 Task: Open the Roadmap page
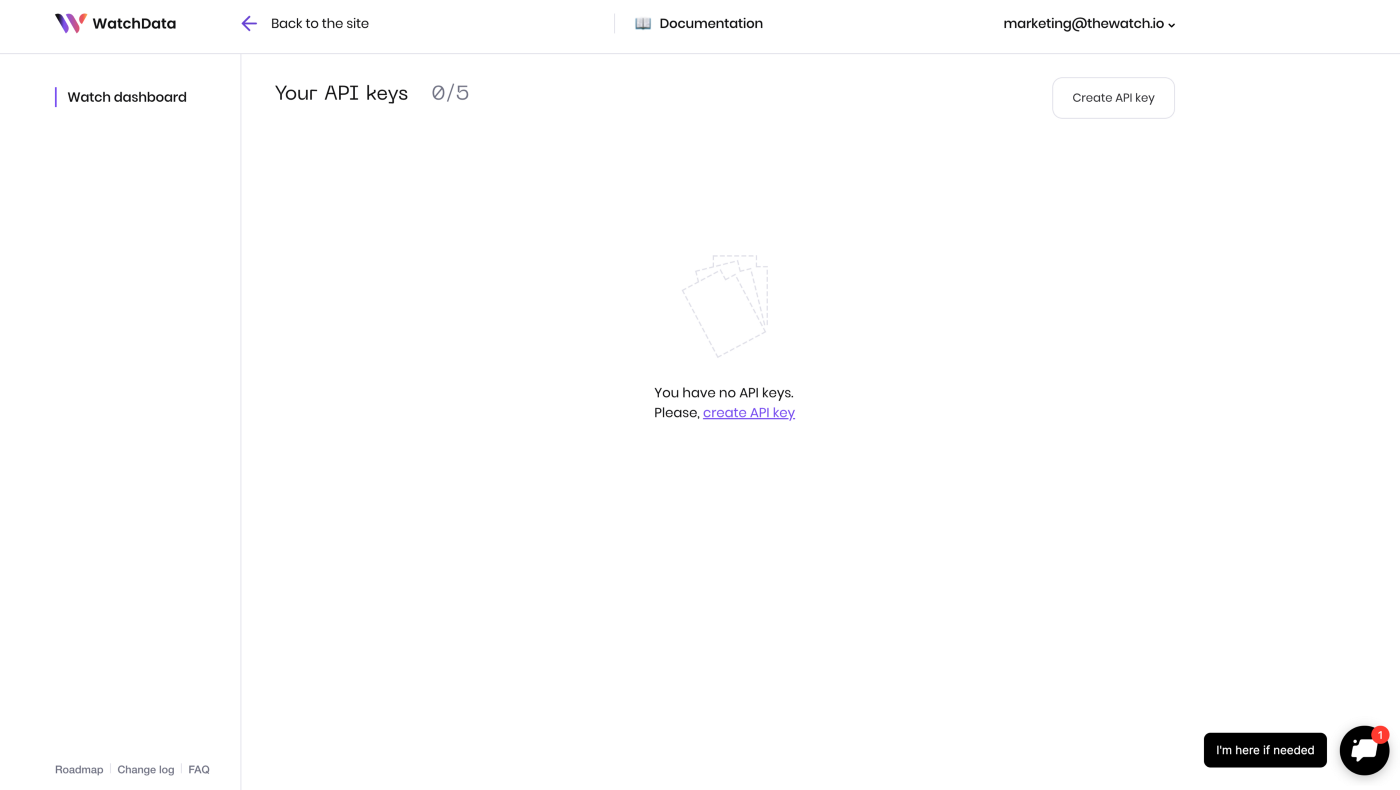tap(79, 769)
